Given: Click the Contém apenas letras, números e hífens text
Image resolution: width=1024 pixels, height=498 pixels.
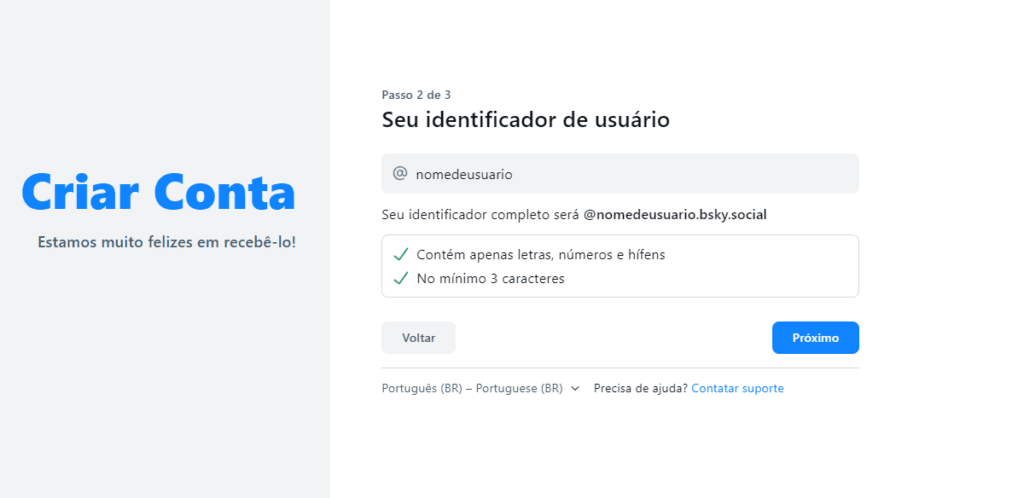Looking at the screenshot, I should pos(541,254).
